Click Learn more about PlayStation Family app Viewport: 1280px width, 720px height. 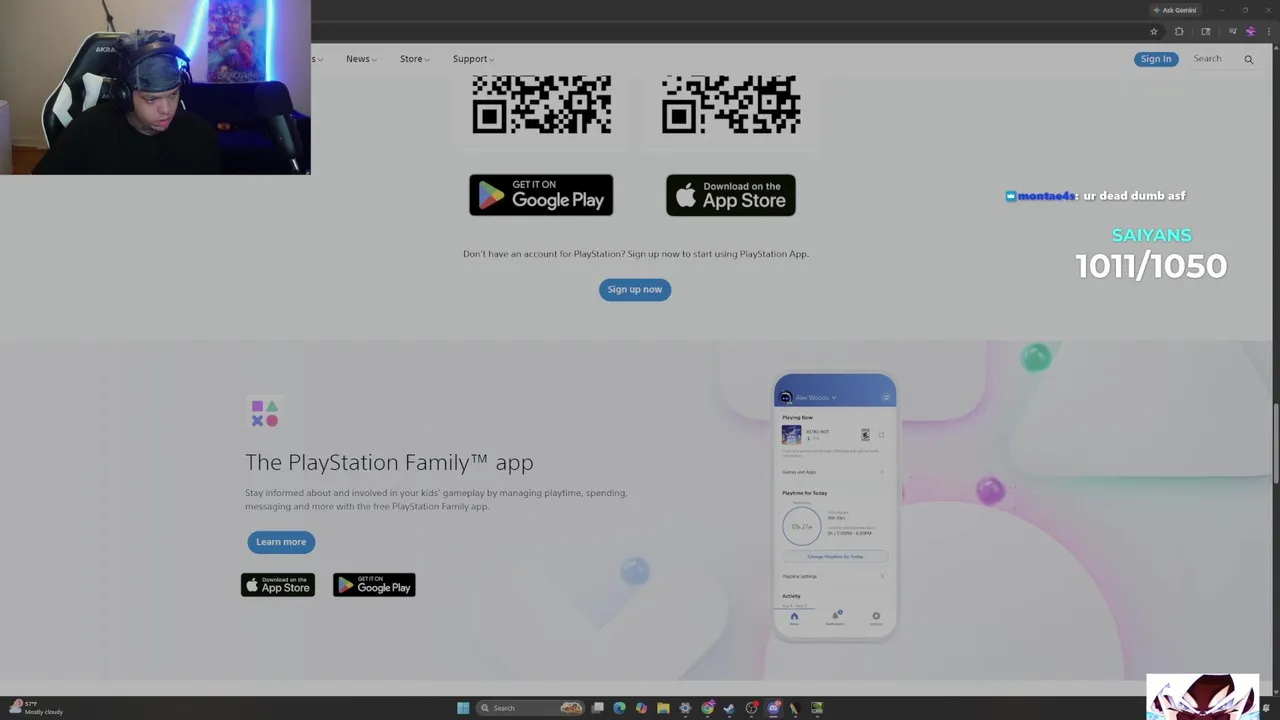tap(281, 542)
